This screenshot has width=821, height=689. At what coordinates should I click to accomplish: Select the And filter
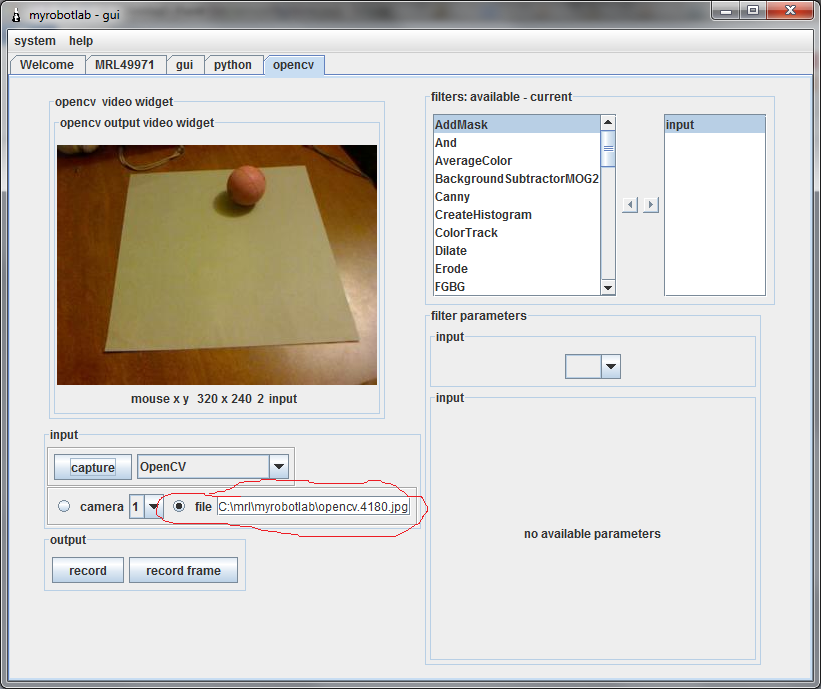[x=517, y=143]
